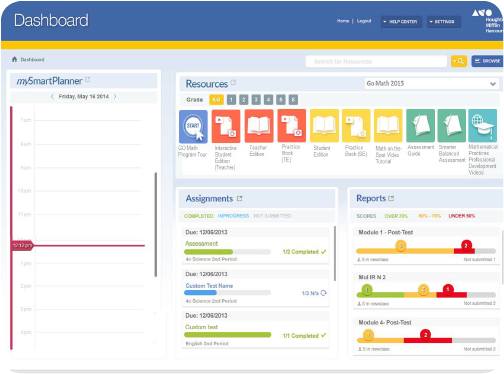Open the Help Center dropdown menu
504x374 pixels.
(x=401, y=22)
